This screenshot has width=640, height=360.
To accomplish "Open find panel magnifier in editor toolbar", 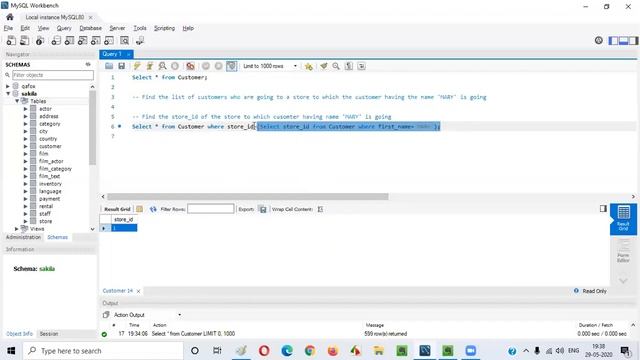I will 336,66.
